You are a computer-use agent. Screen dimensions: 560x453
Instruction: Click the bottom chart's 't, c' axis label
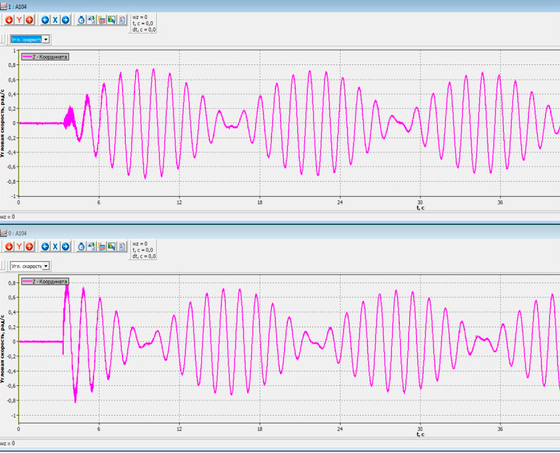click(420, 434)
